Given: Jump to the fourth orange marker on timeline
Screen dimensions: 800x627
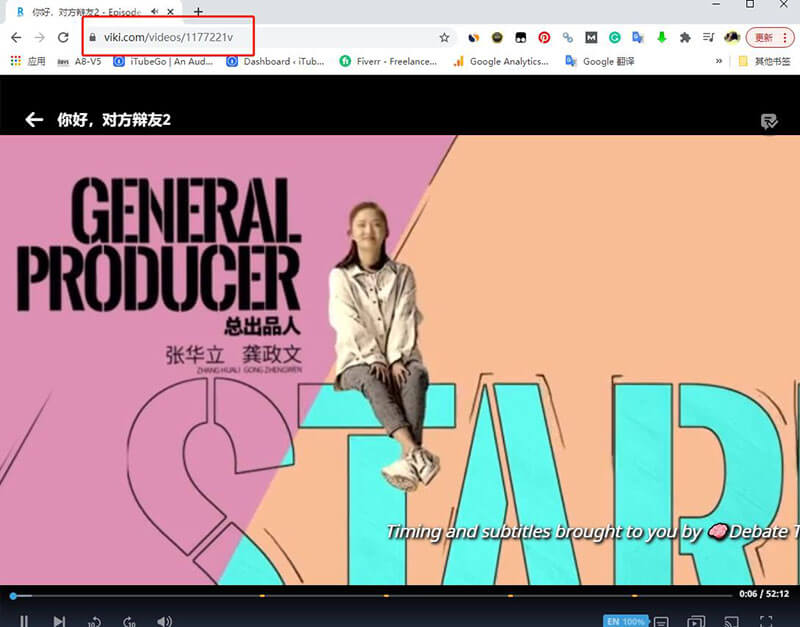Looking at the screenshot, I should (x=635, y=595).
